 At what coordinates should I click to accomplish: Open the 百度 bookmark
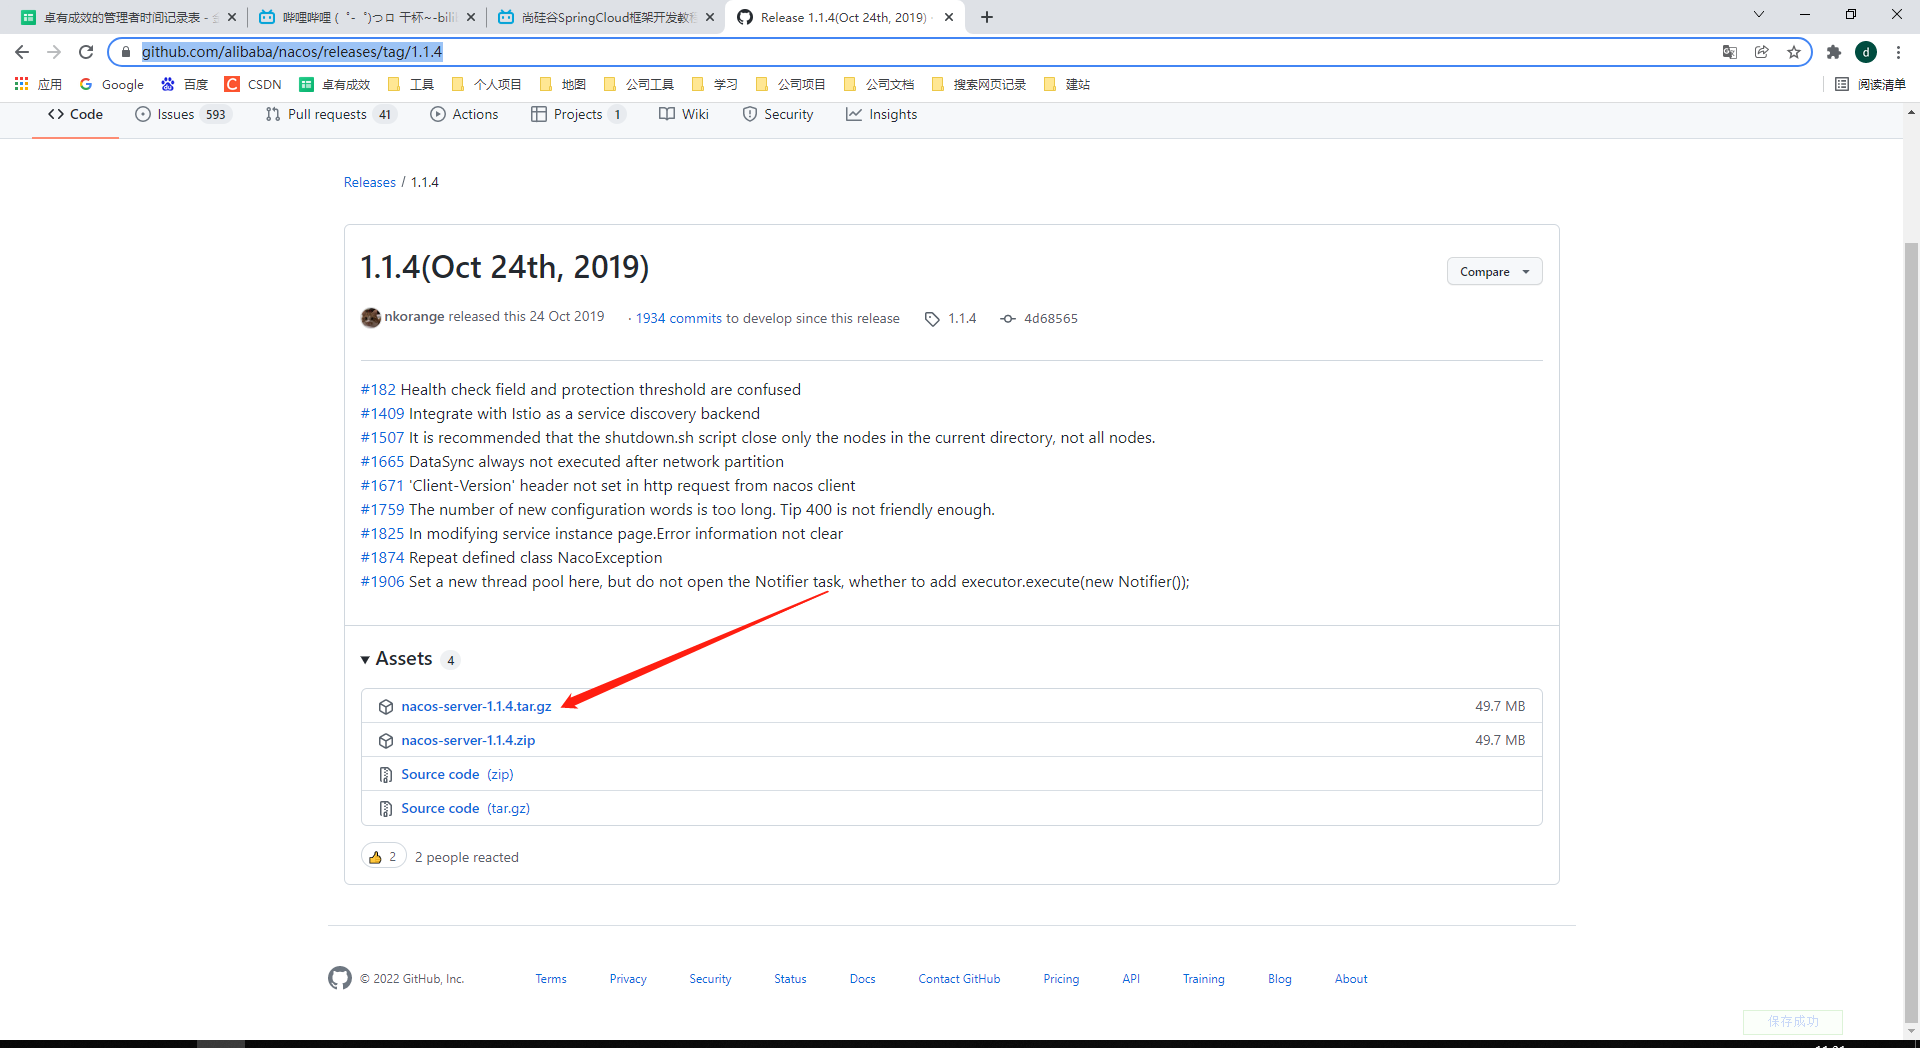[x=185, y=84]
